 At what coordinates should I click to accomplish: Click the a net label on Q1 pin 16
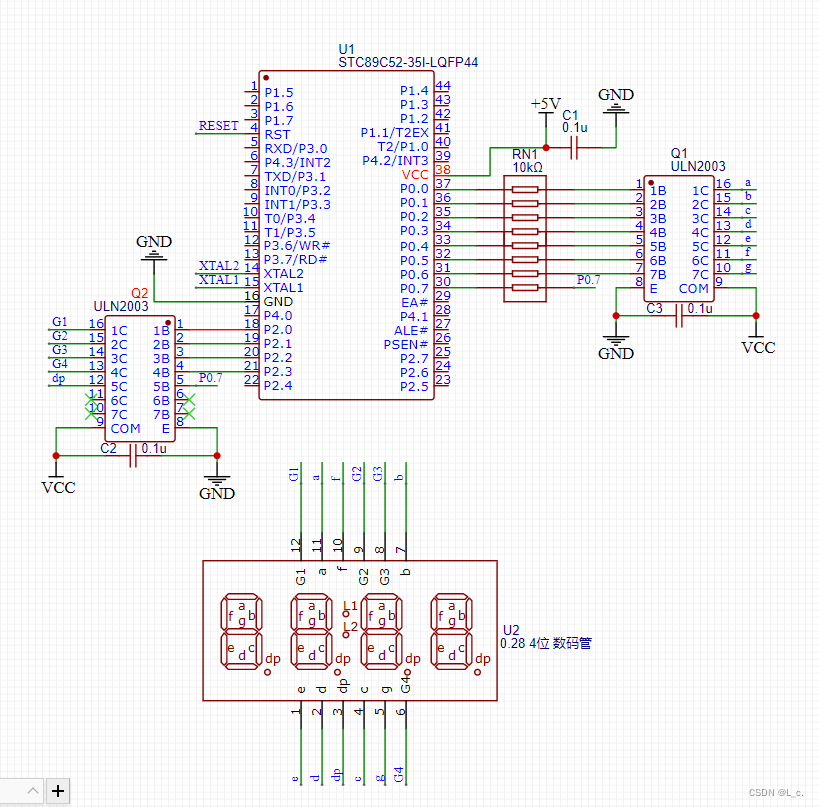pos(748,183)
